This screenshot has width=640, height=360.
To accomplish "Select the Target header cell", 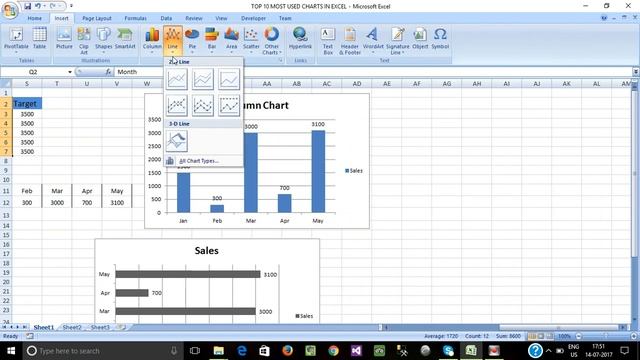I will click(27, 104).
